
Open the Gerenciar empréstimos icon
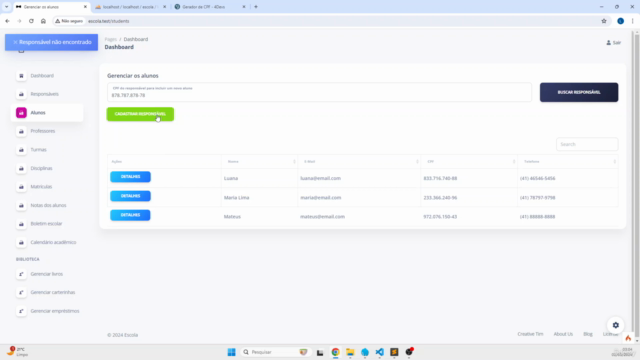point(21,311)
